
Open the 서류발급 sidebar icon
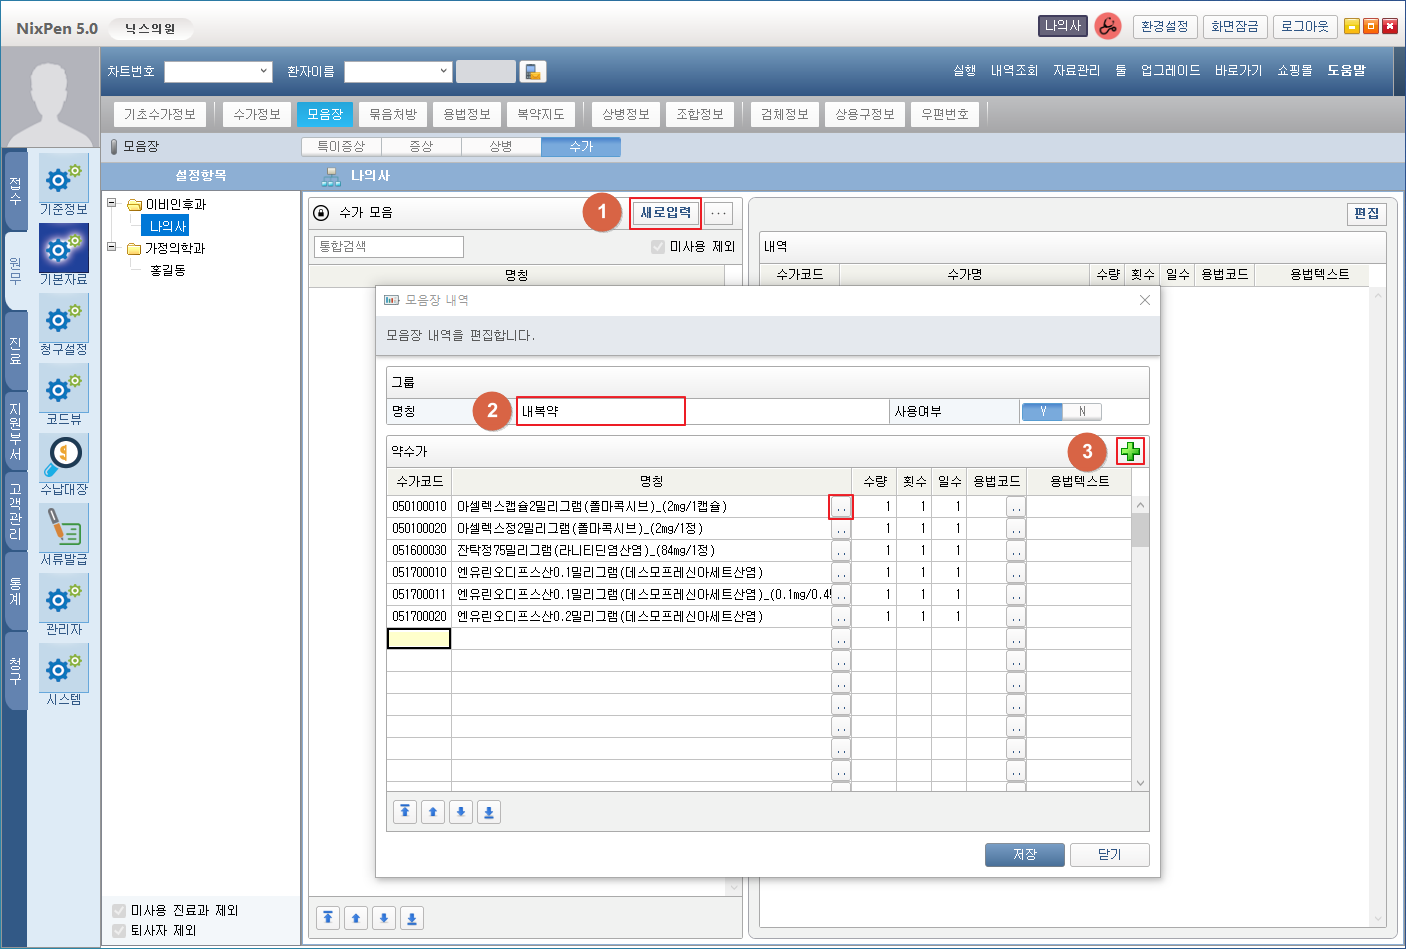(64, 528)
